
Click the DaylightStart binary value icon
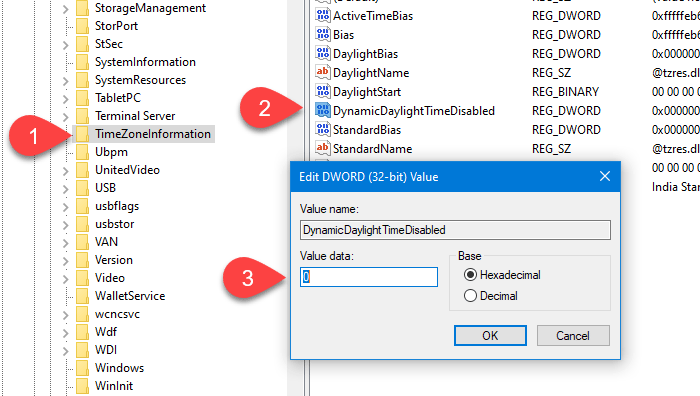322,92
